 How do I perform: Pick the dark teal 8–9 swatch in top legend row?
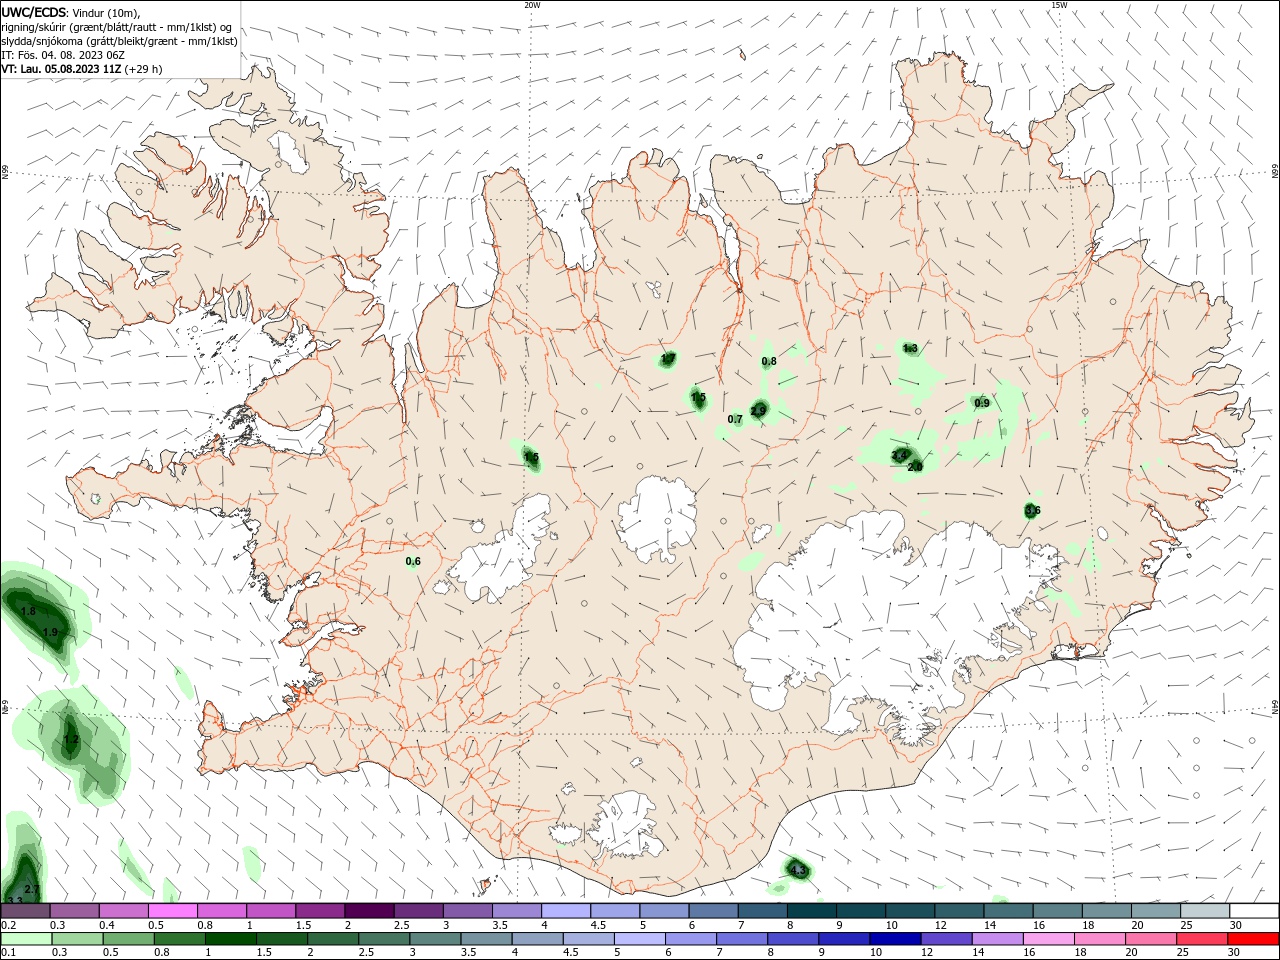click(x=812, y=911)
